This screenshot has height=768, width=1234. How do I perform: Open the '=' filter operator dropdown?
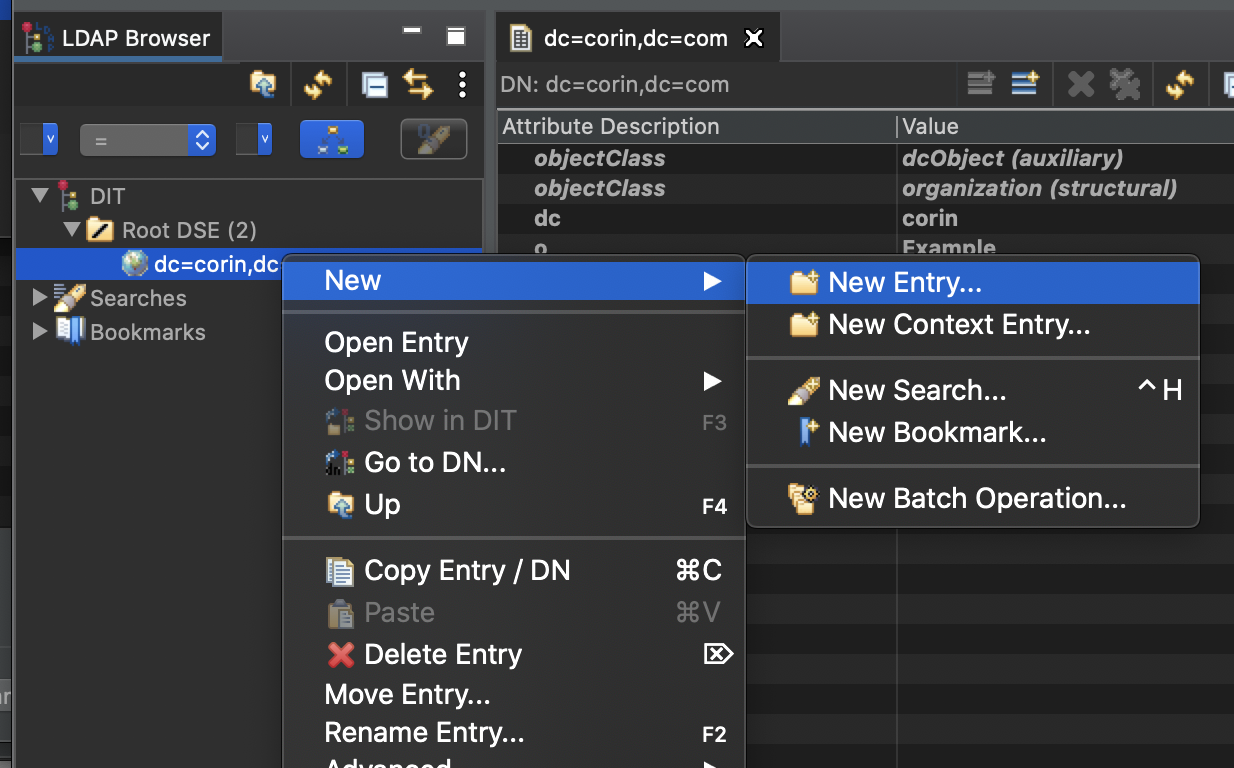click(147, 140)
